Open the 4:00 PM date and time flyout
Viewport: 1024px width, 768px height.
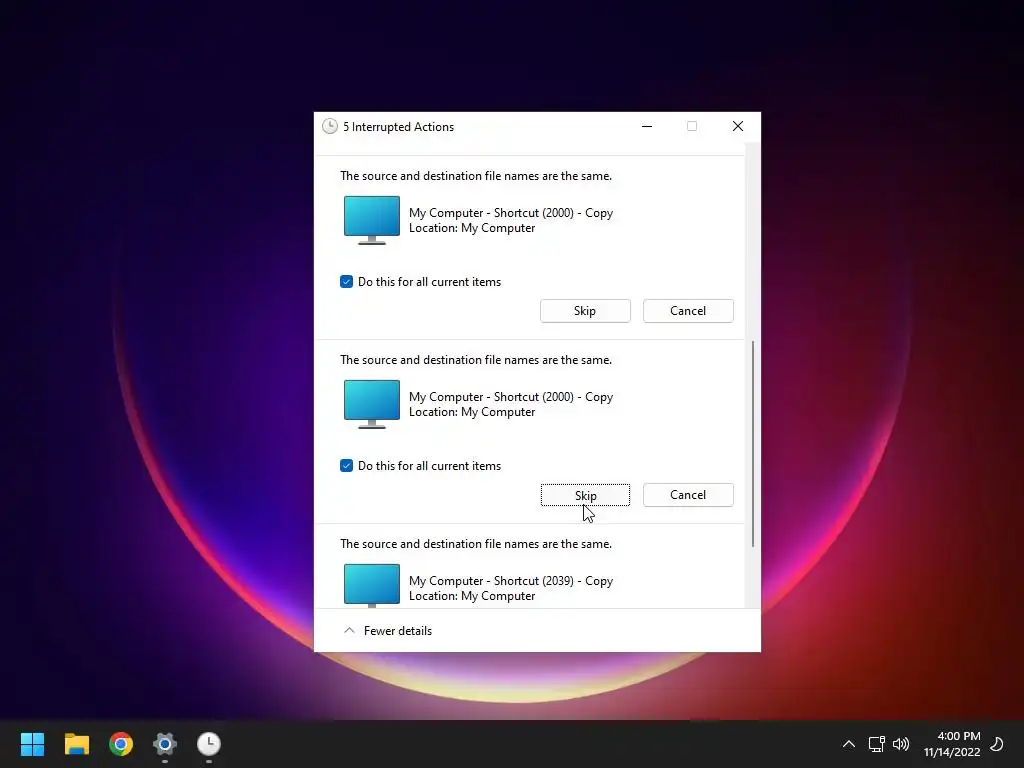tap(952, 744)
